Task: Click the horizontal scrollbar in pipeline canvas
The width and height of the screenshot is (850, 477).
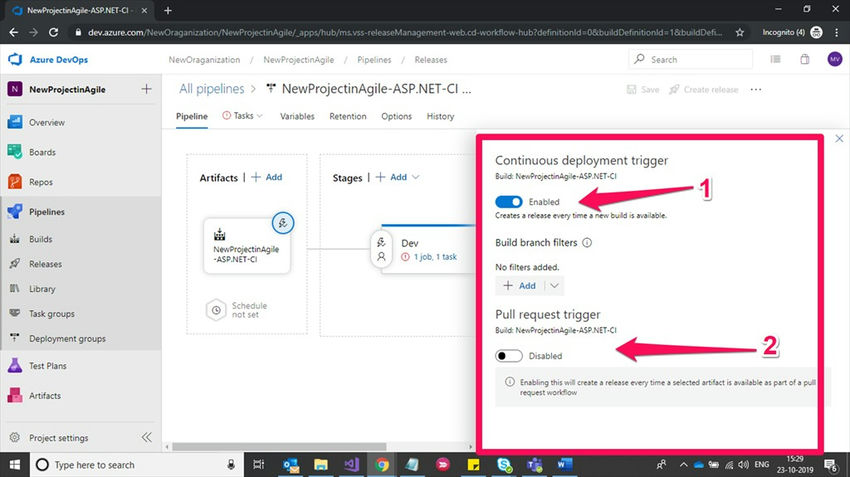Action: [279, 447]
